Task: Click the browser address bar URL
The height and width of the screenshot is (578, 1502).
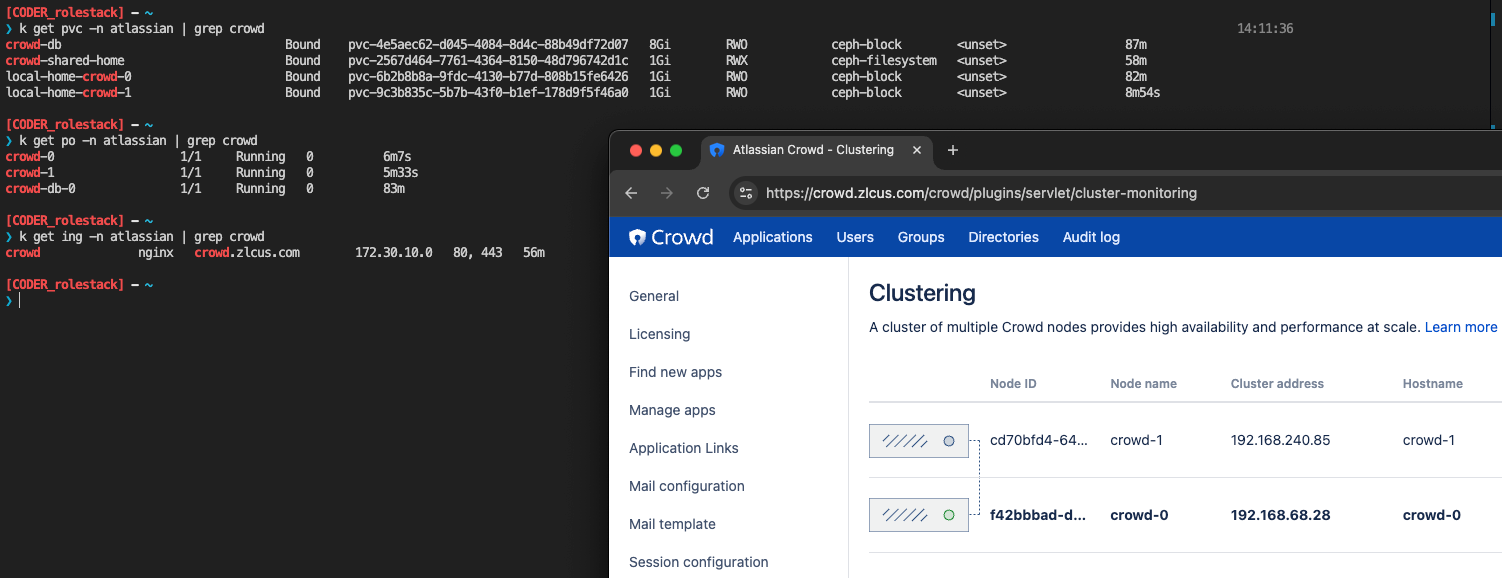Action: [x=981, y=193]
